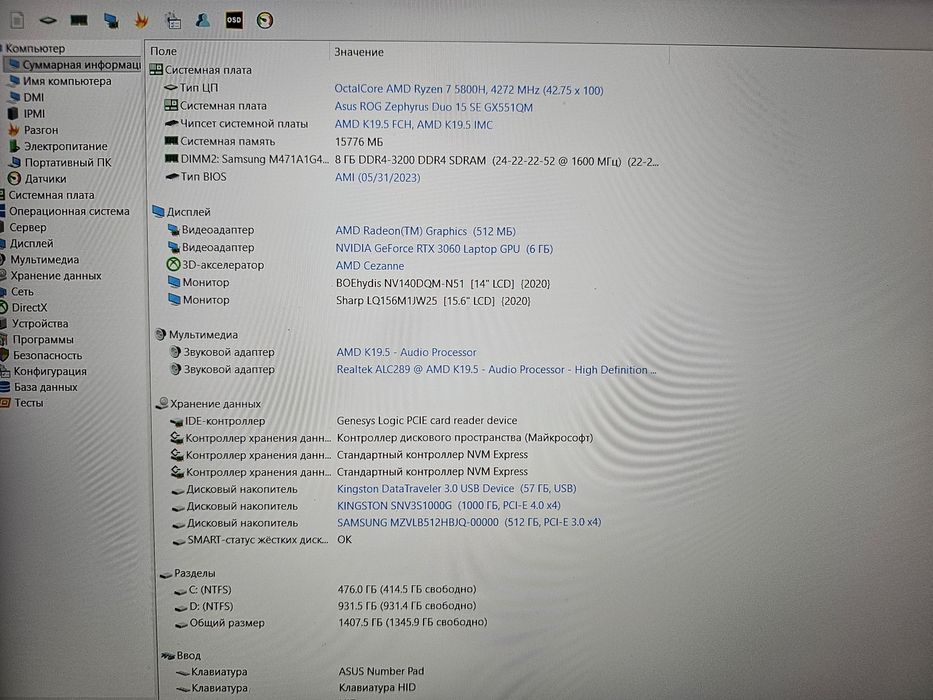Select the D: (NTFS) partition row
933x700 pixels.
click(x=325, y=606)
